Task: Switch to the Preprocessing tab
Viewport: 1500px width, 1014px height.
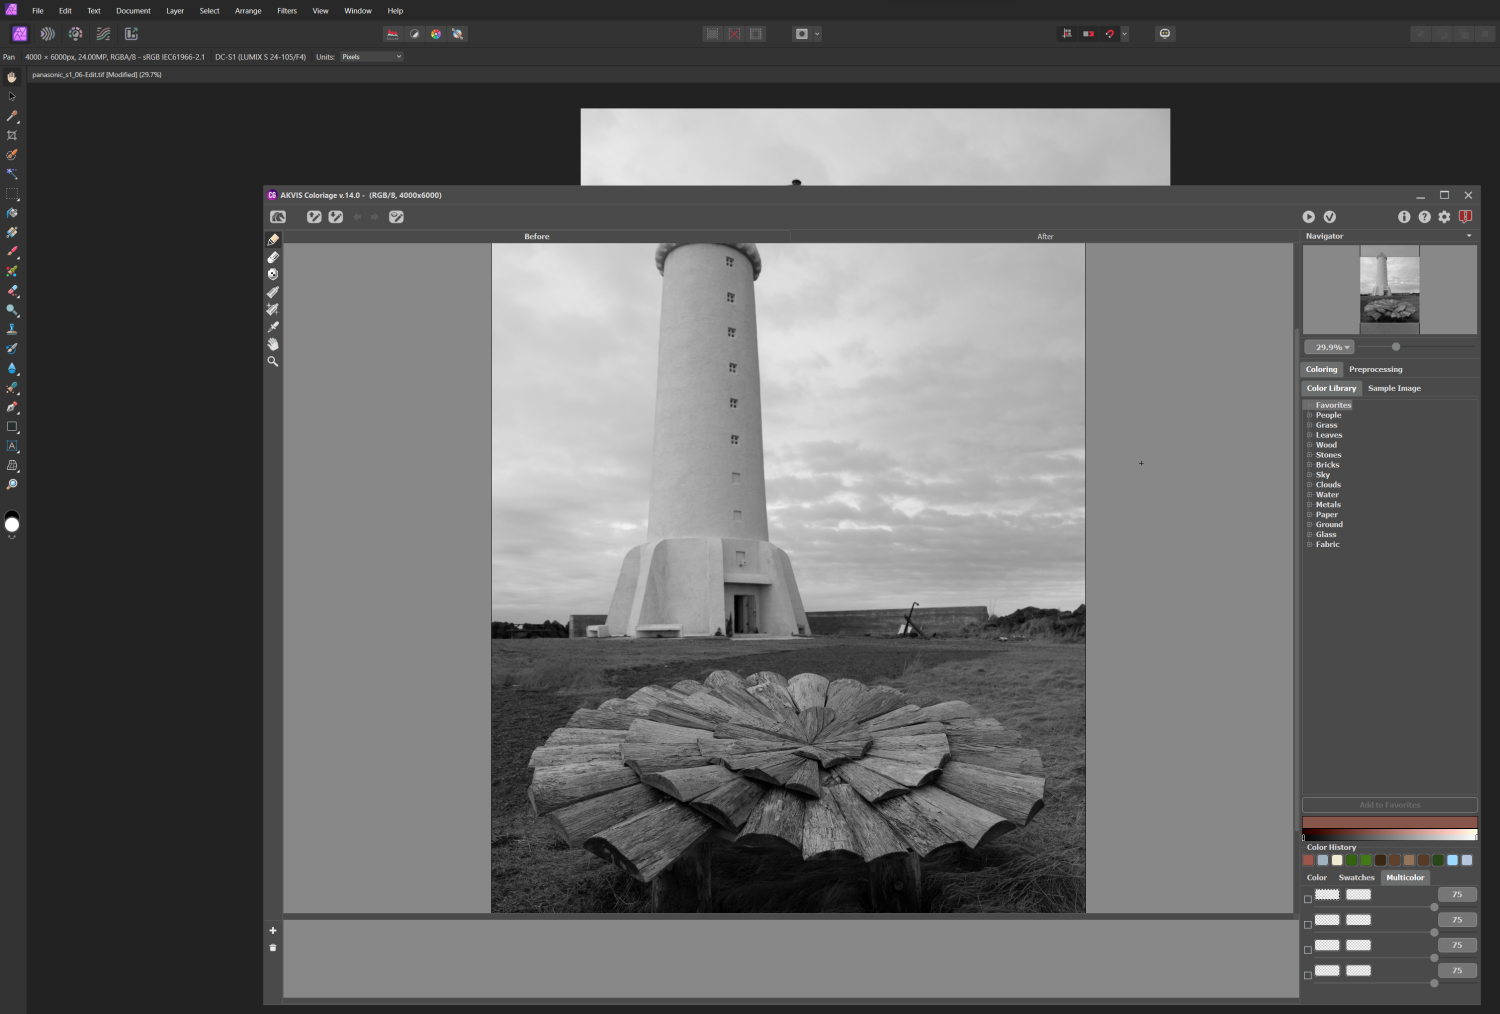Action: tap(1375, 369)
